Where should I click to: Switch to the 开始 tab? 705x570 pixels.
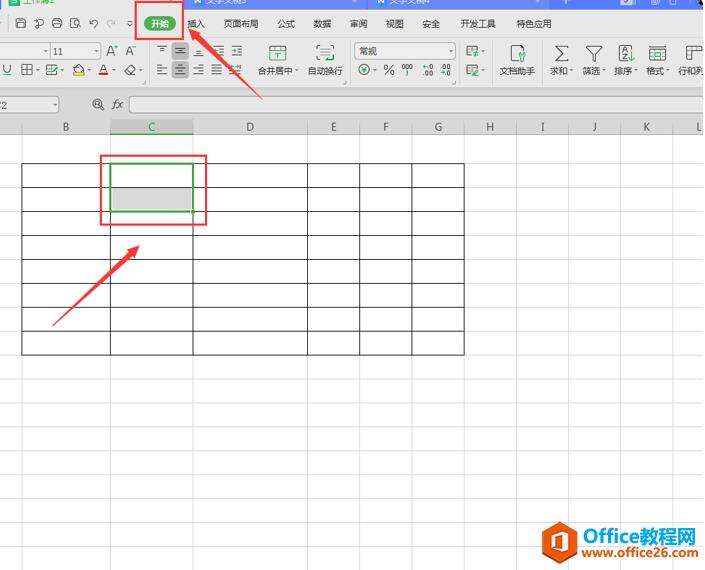(x=160, y=23)
